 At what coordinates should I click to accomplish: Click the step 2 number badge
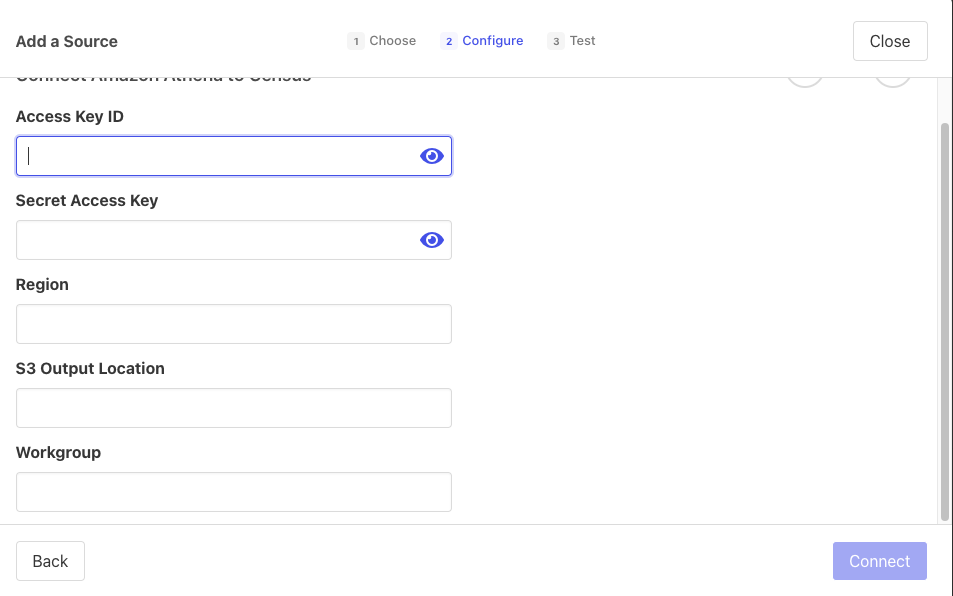[x=449, y=41]
